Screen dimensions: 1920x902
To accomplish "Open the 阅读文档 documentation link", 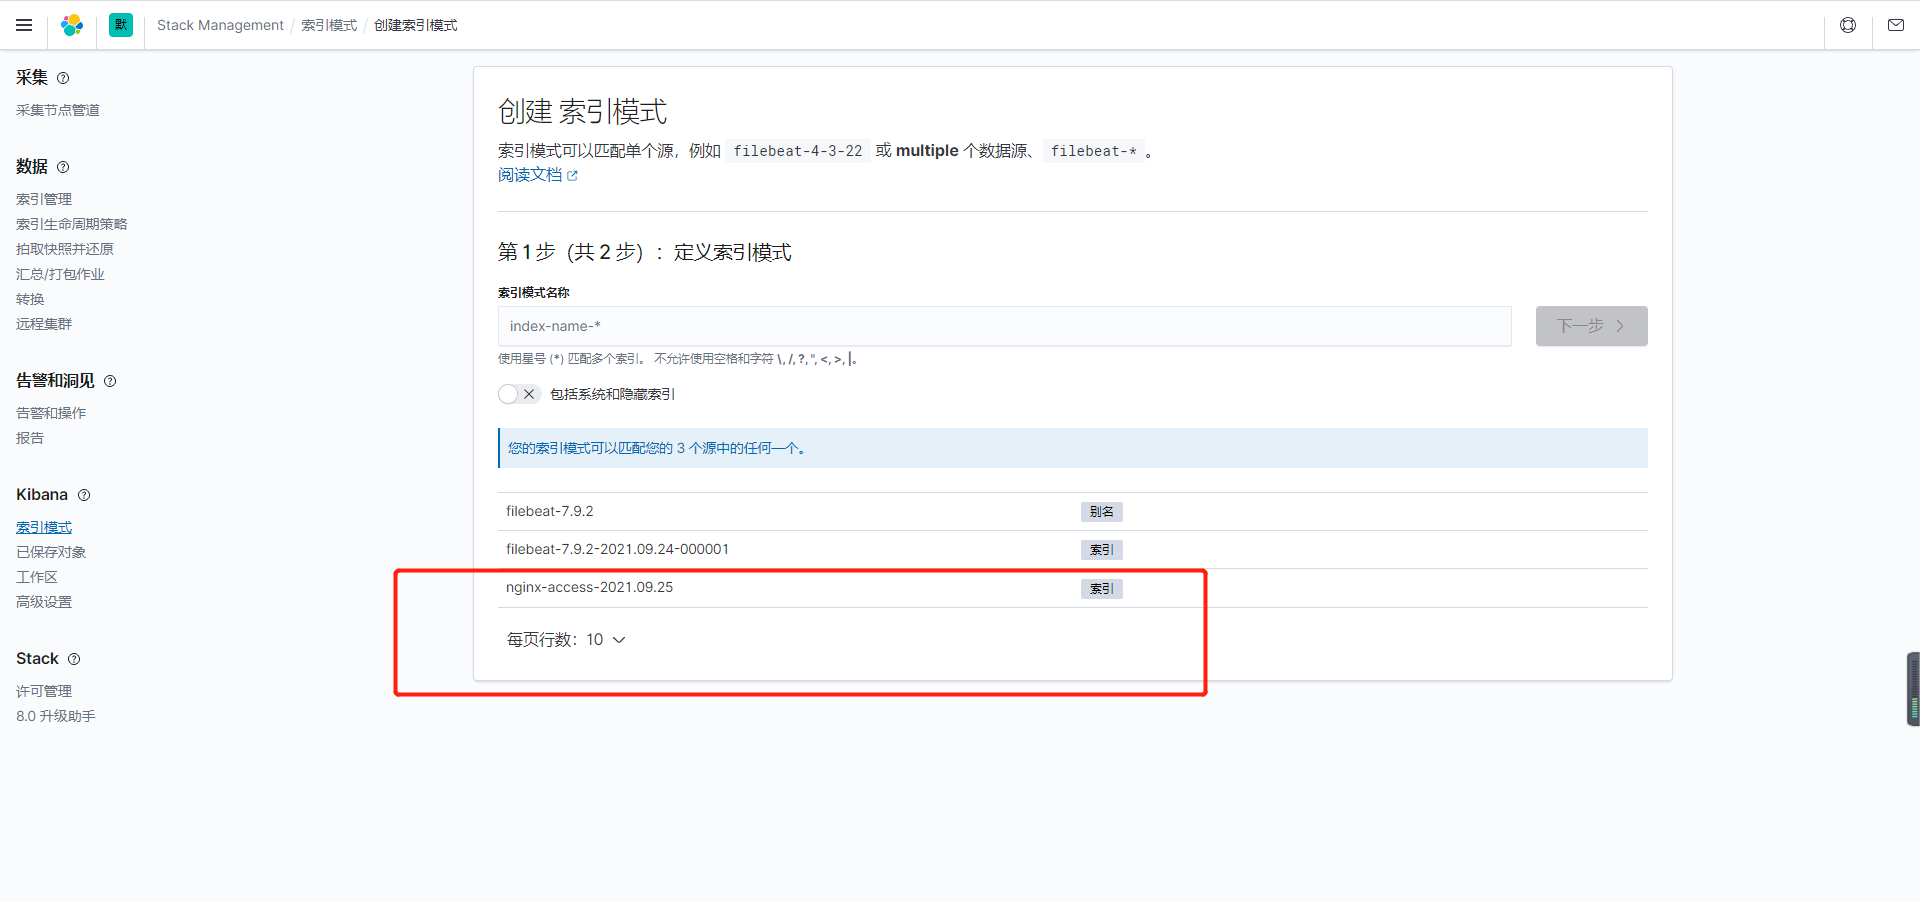I will [x=528, y=174].
